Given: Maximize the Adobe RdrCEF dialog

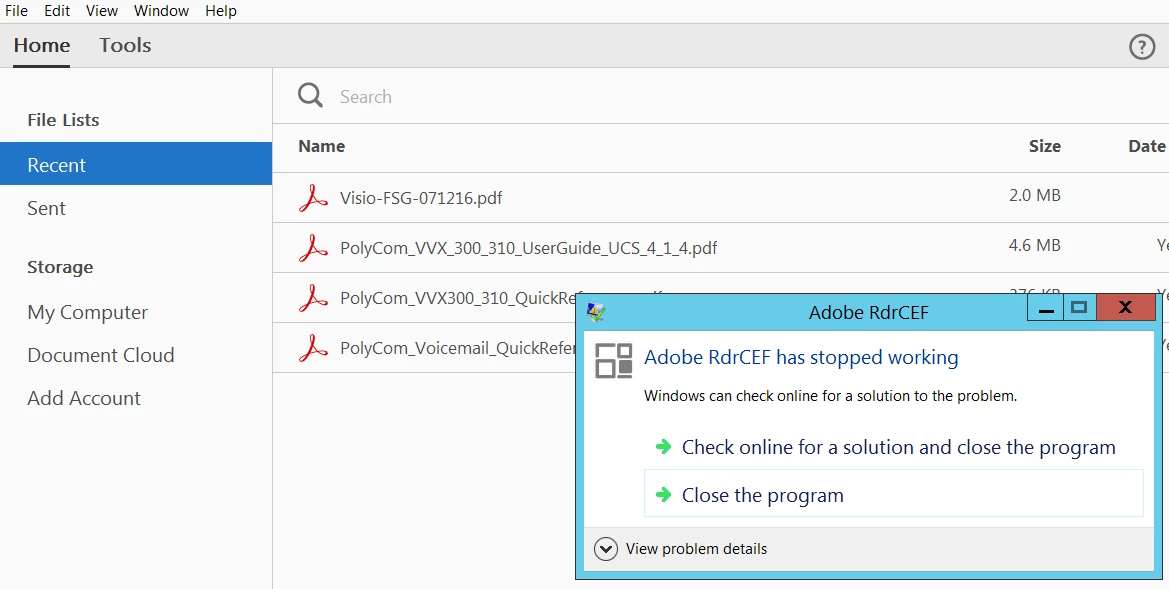Looking at the screenshot, I should (1079, 308).
